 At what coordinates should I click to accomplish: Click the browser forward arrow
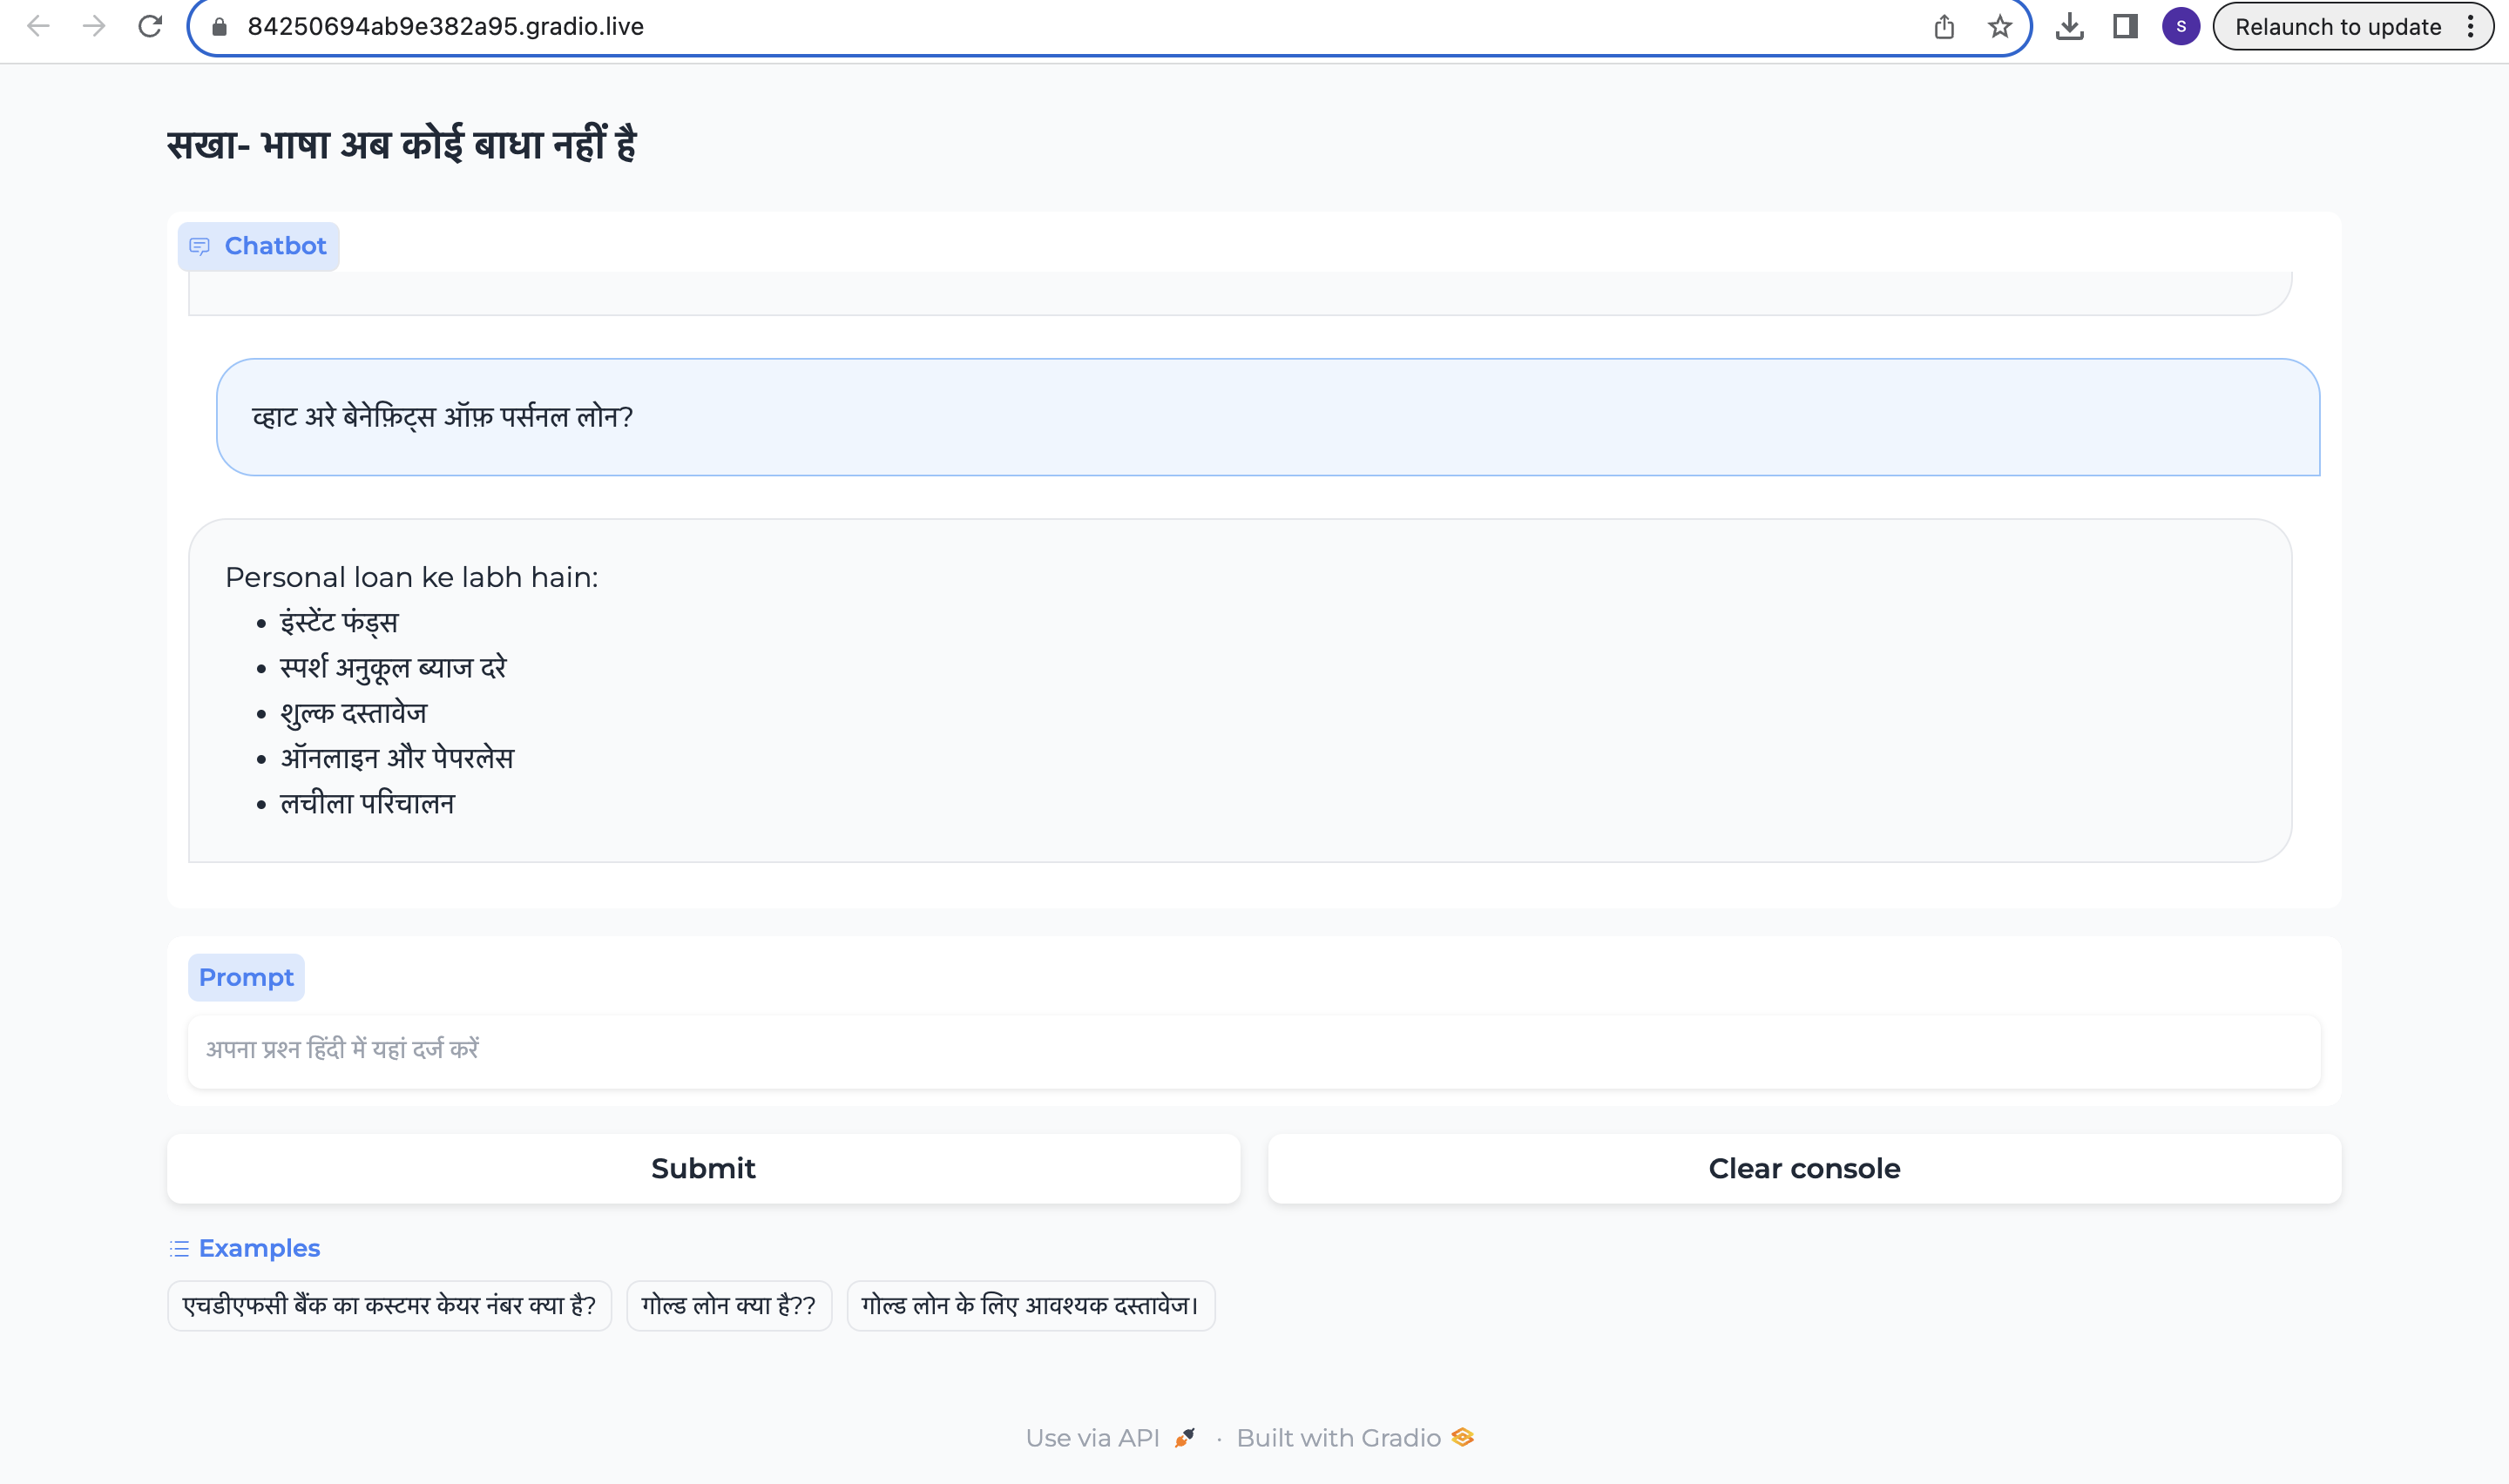pos(94,26)
